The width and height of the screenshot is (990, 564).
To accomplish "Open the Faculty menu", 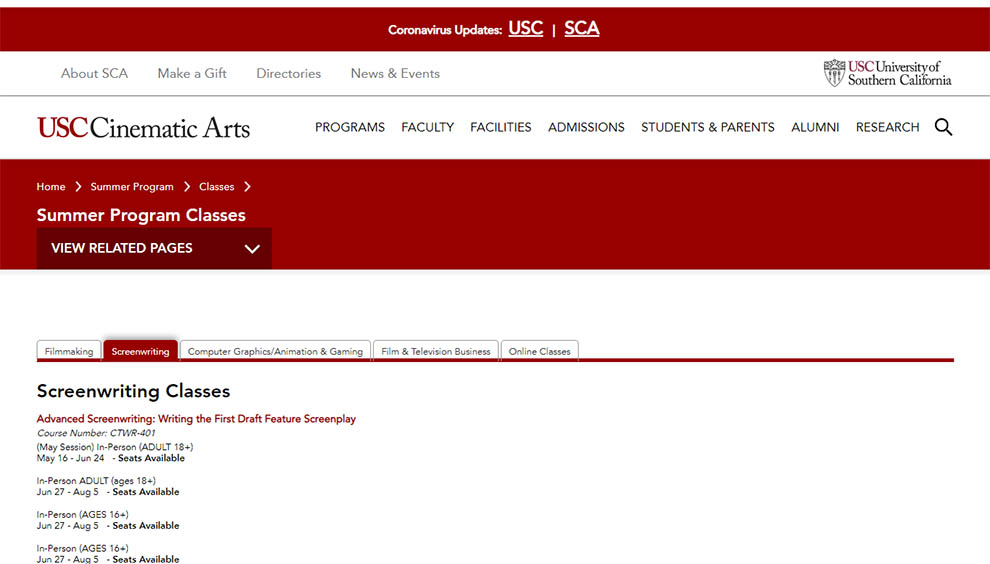I will coord(427,127).
